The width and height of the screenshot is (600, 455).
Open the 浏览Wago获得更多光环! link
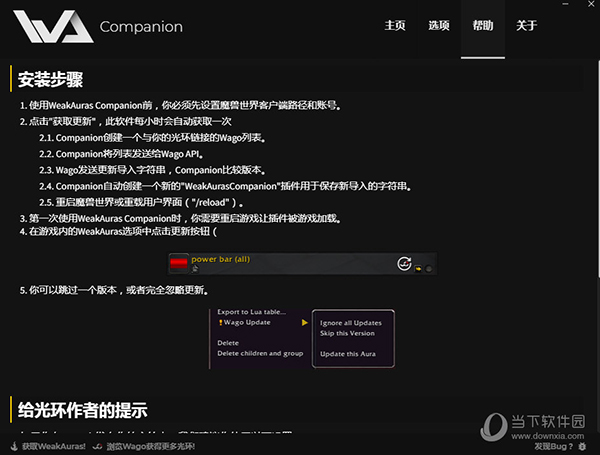pyautogui.click(x=151, y=446)
